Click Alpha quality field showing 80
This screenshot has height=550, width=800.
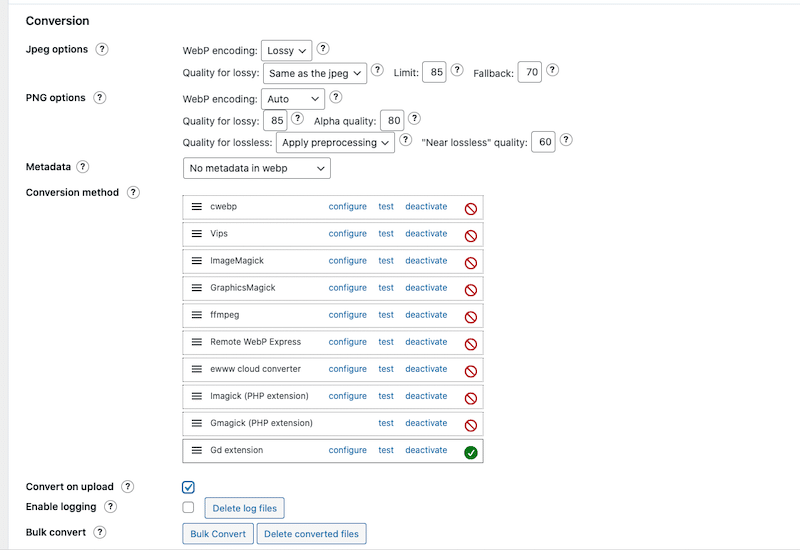392,121
